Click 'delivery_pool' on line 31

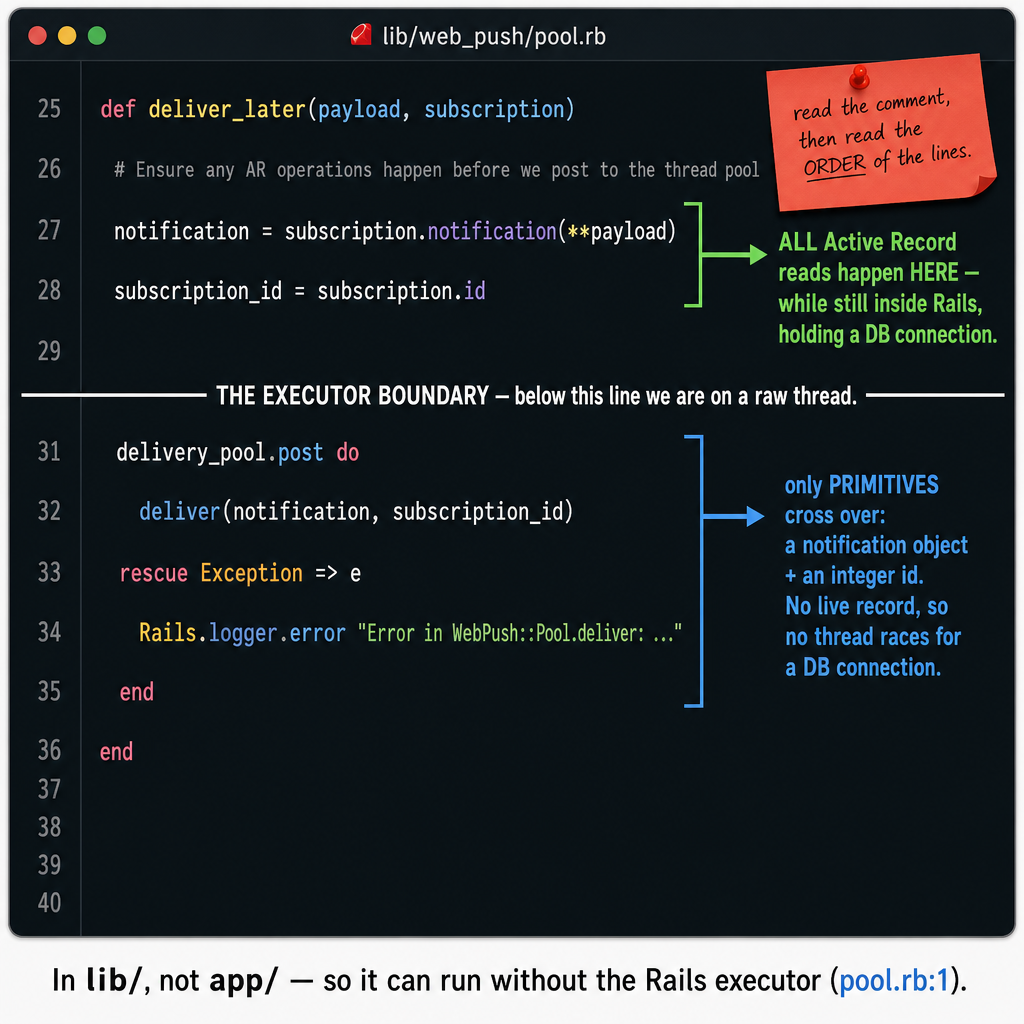tap(191, 453)
